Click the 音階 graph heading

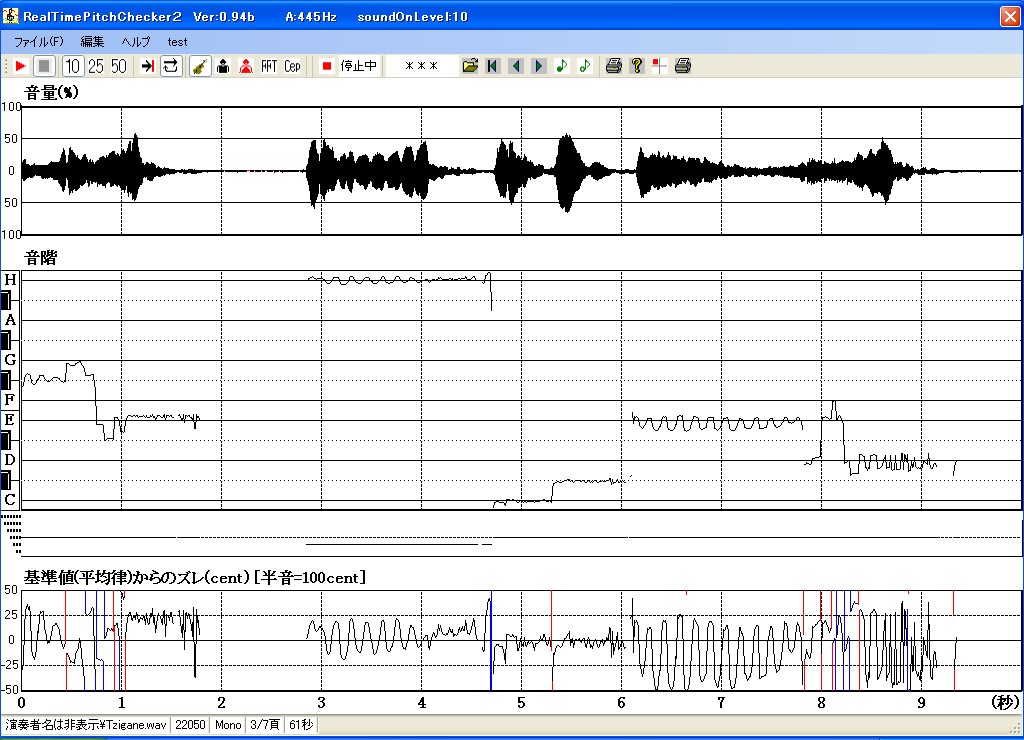(x=40, y=257)
